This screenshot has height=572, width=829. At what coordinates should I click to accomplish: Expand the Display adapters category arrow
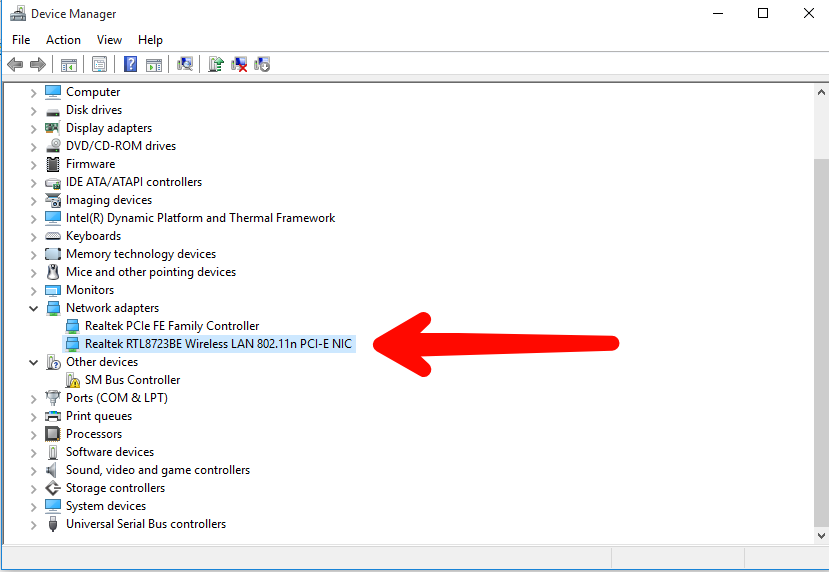pyautogui.click(x=33, y=128)
